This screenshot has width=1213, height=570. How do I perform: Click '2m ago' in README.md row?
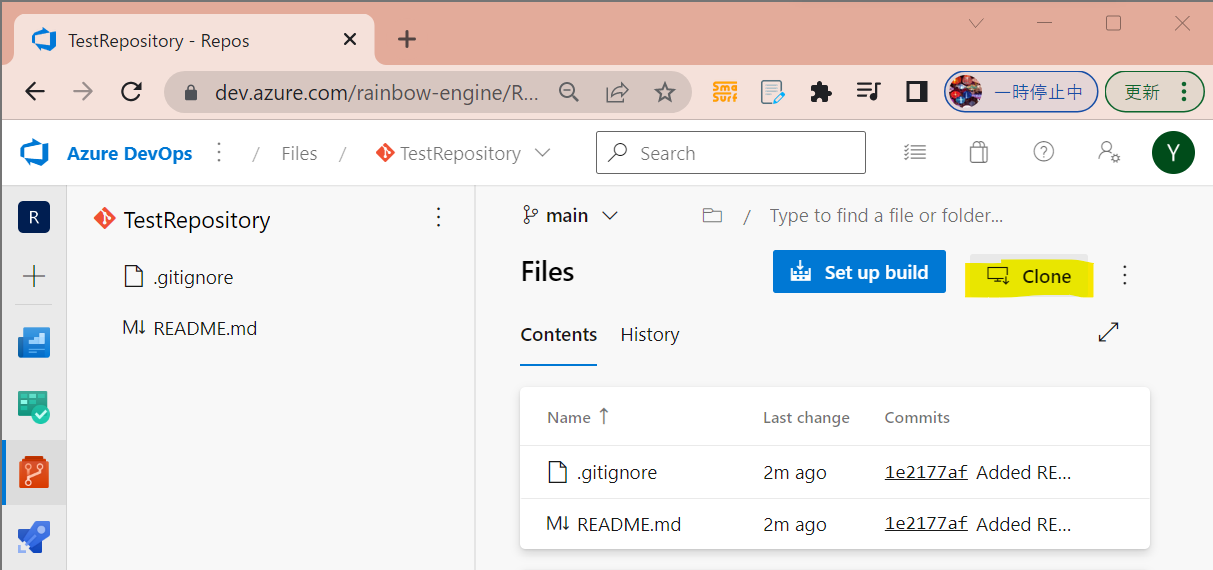coord(795,525)
